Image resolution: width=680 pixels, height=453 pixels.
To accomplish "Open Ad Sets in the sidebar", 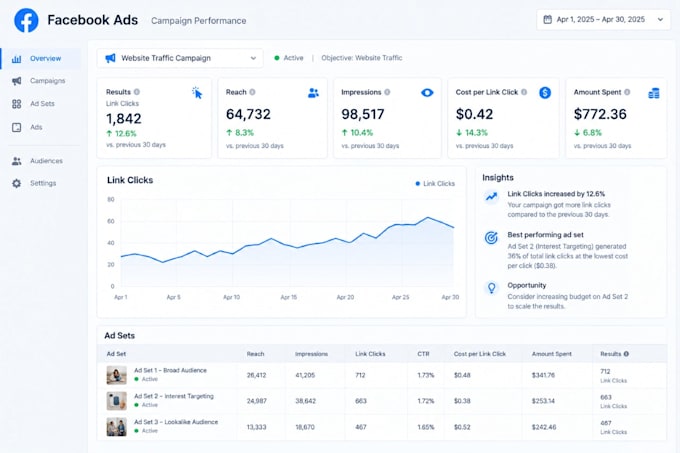I will [42, 104].
